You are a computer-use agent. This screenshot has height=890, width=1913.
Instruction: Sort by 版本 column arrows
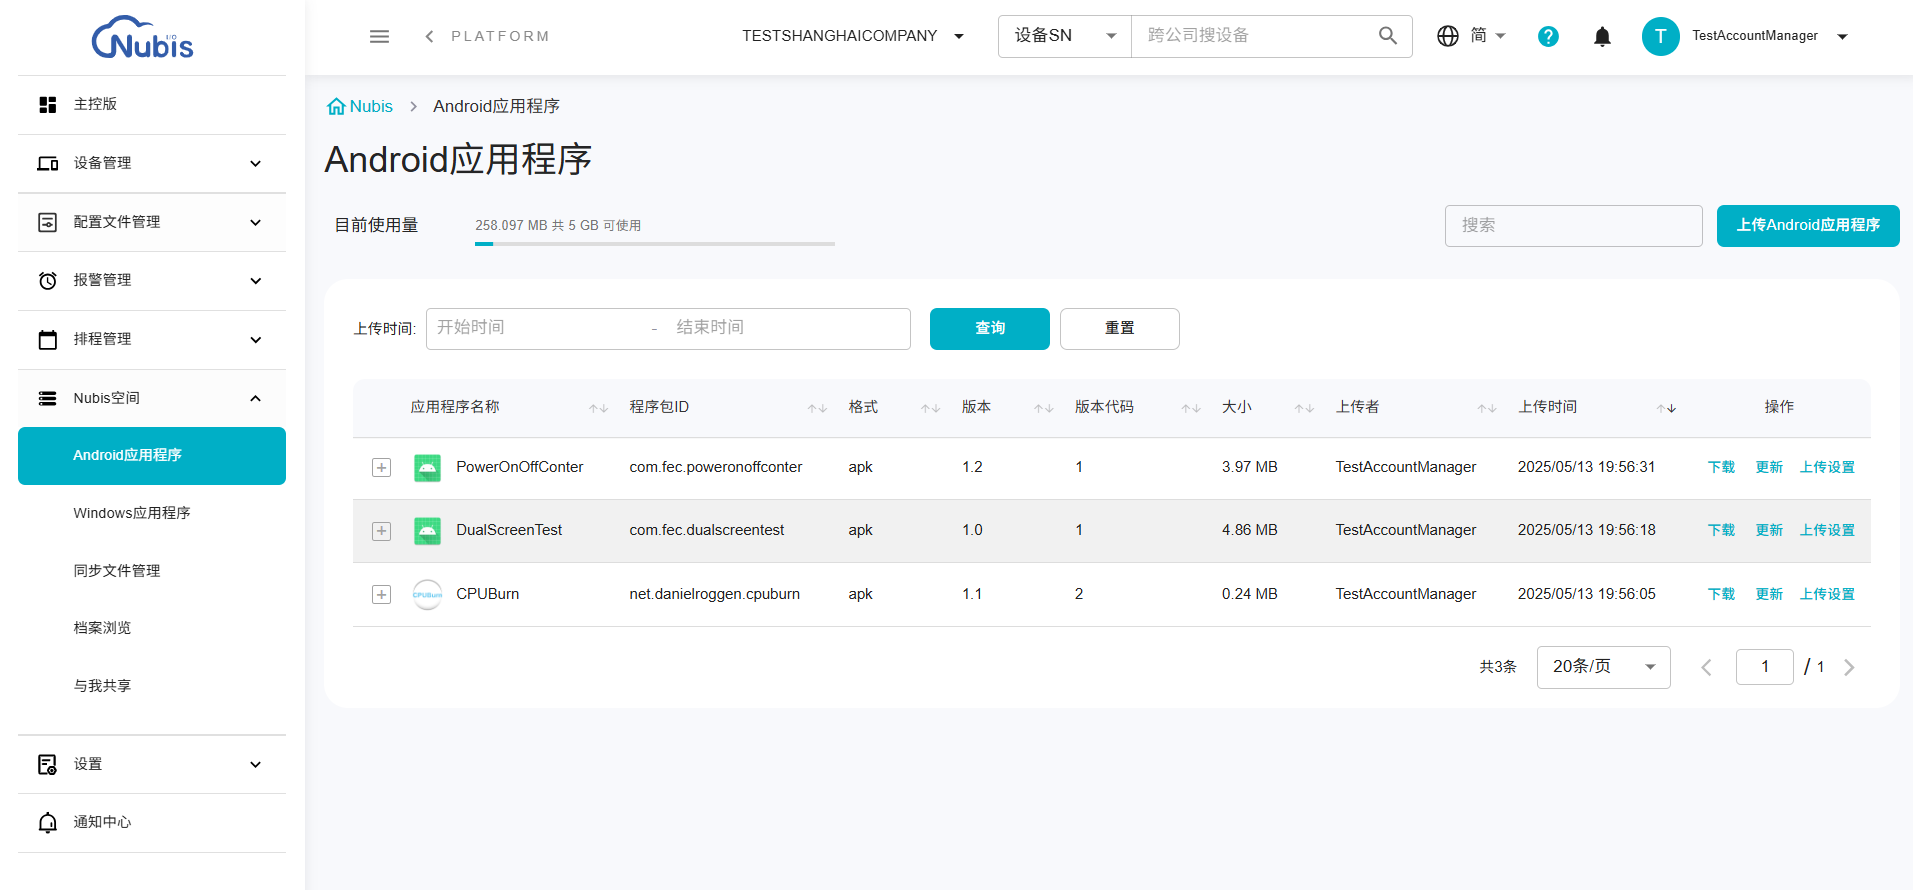pyautogui.click(x=1044, y=408)
